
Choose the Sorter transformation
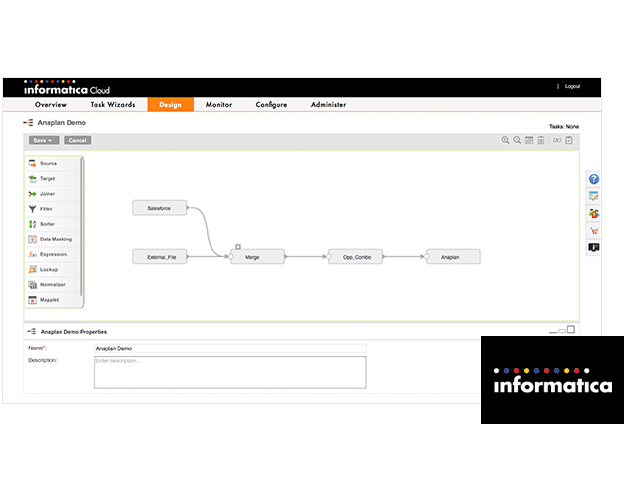pyautogui.click(x=53, y=224)
